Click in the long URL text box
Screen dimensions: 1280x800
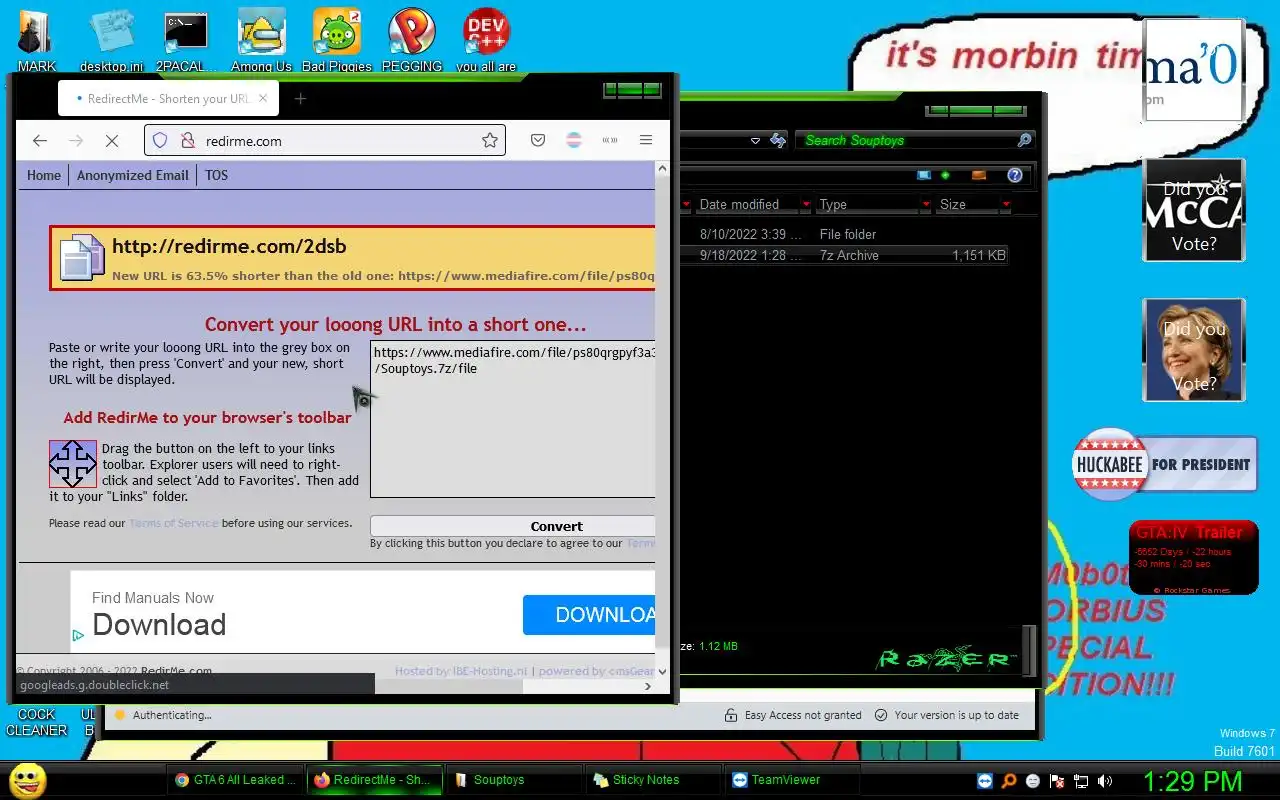513,419
